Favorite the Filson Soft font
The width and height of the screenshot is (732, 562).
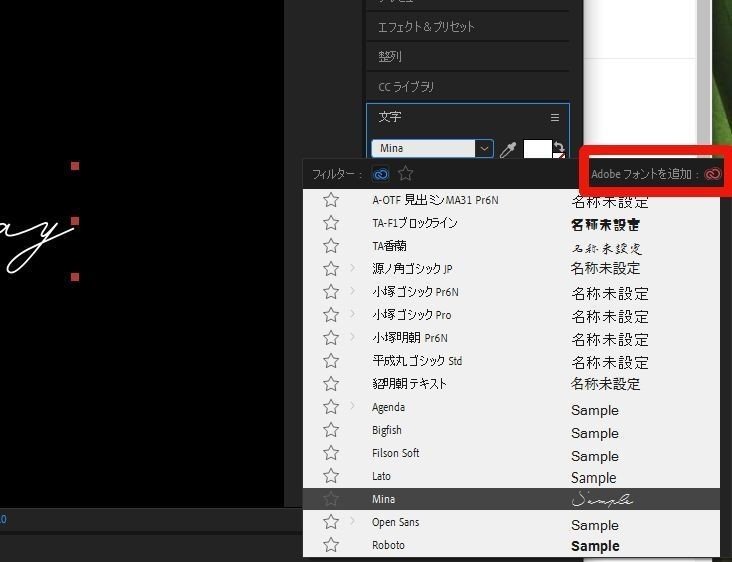point(331,453)
